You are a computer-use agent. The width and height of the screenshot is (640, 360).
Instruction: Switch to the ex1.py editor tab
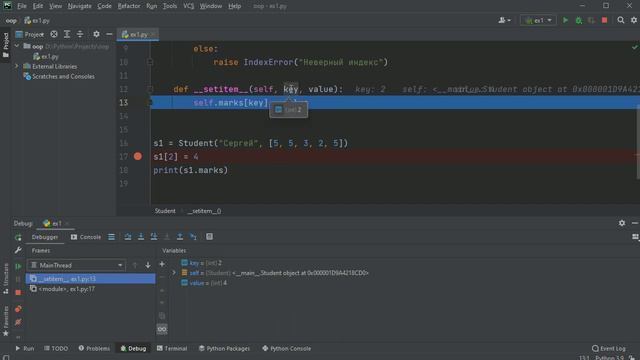[138, 35]
